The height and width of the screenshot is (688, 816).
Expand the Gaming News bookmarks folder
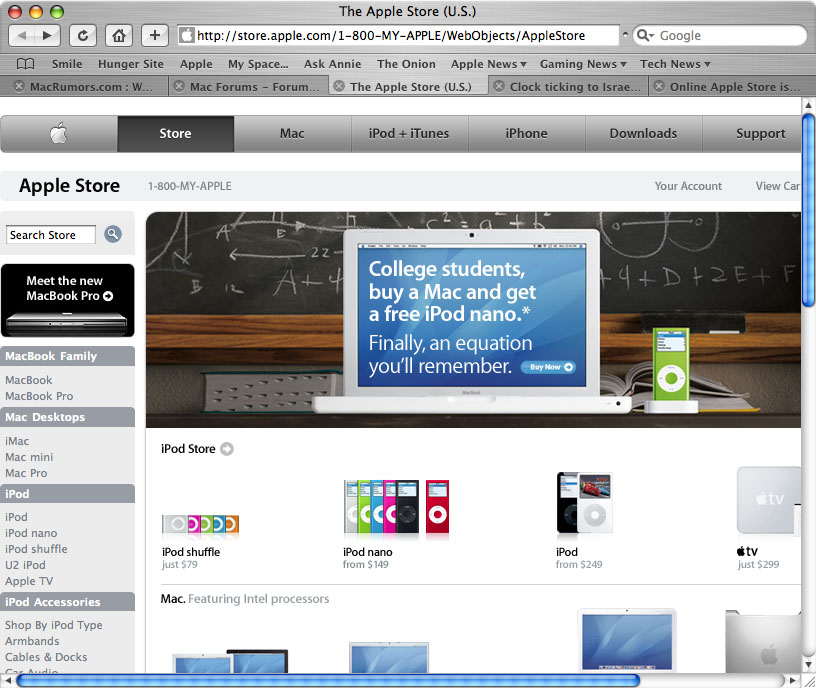[583, 64]
